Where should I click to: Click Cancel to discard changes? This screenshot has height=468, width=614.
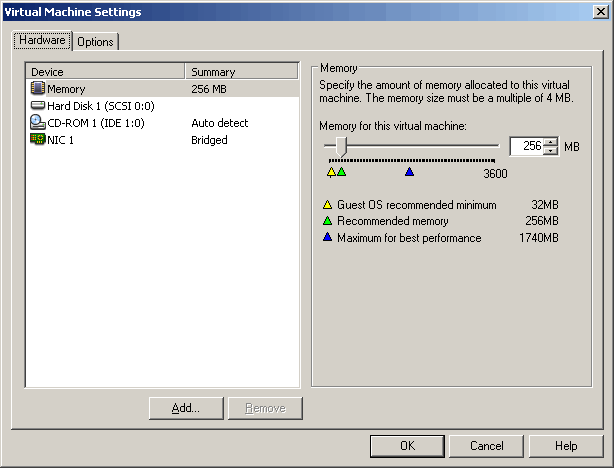[x=486, y=446]
